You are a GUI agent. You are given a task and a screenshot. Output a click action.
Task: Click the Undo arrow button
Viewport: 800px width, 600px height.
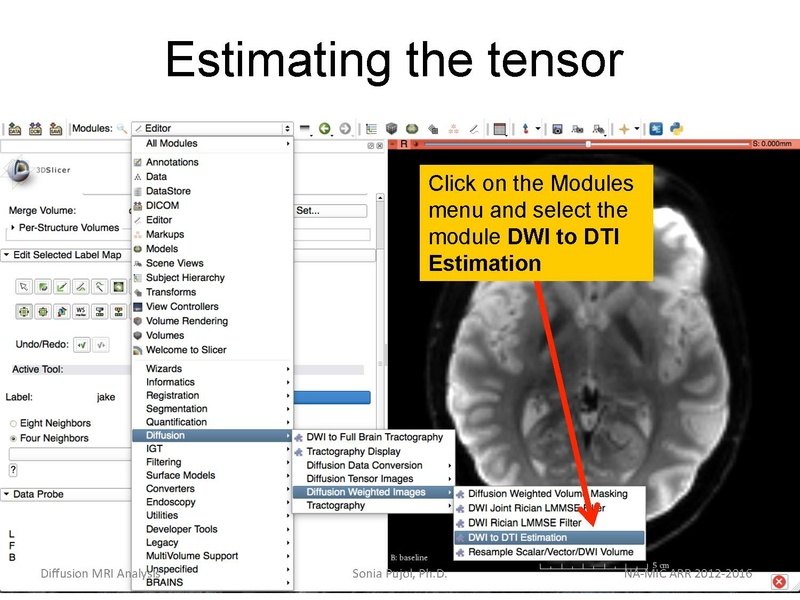pyautogui.click(x=82, y=345)
